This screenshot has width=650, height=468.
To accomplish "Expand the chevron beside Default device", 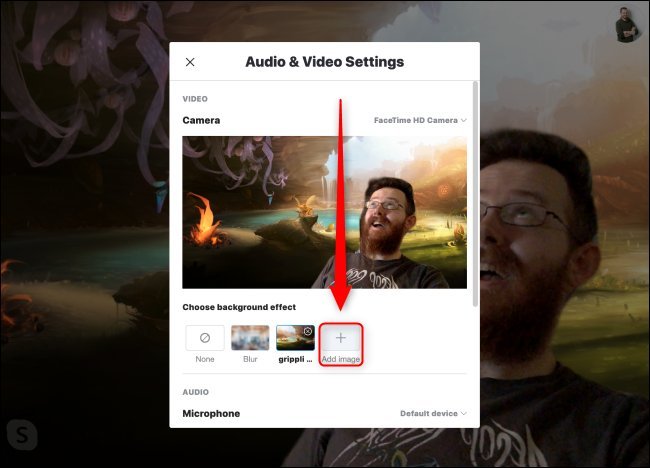I will coord(463,413).
